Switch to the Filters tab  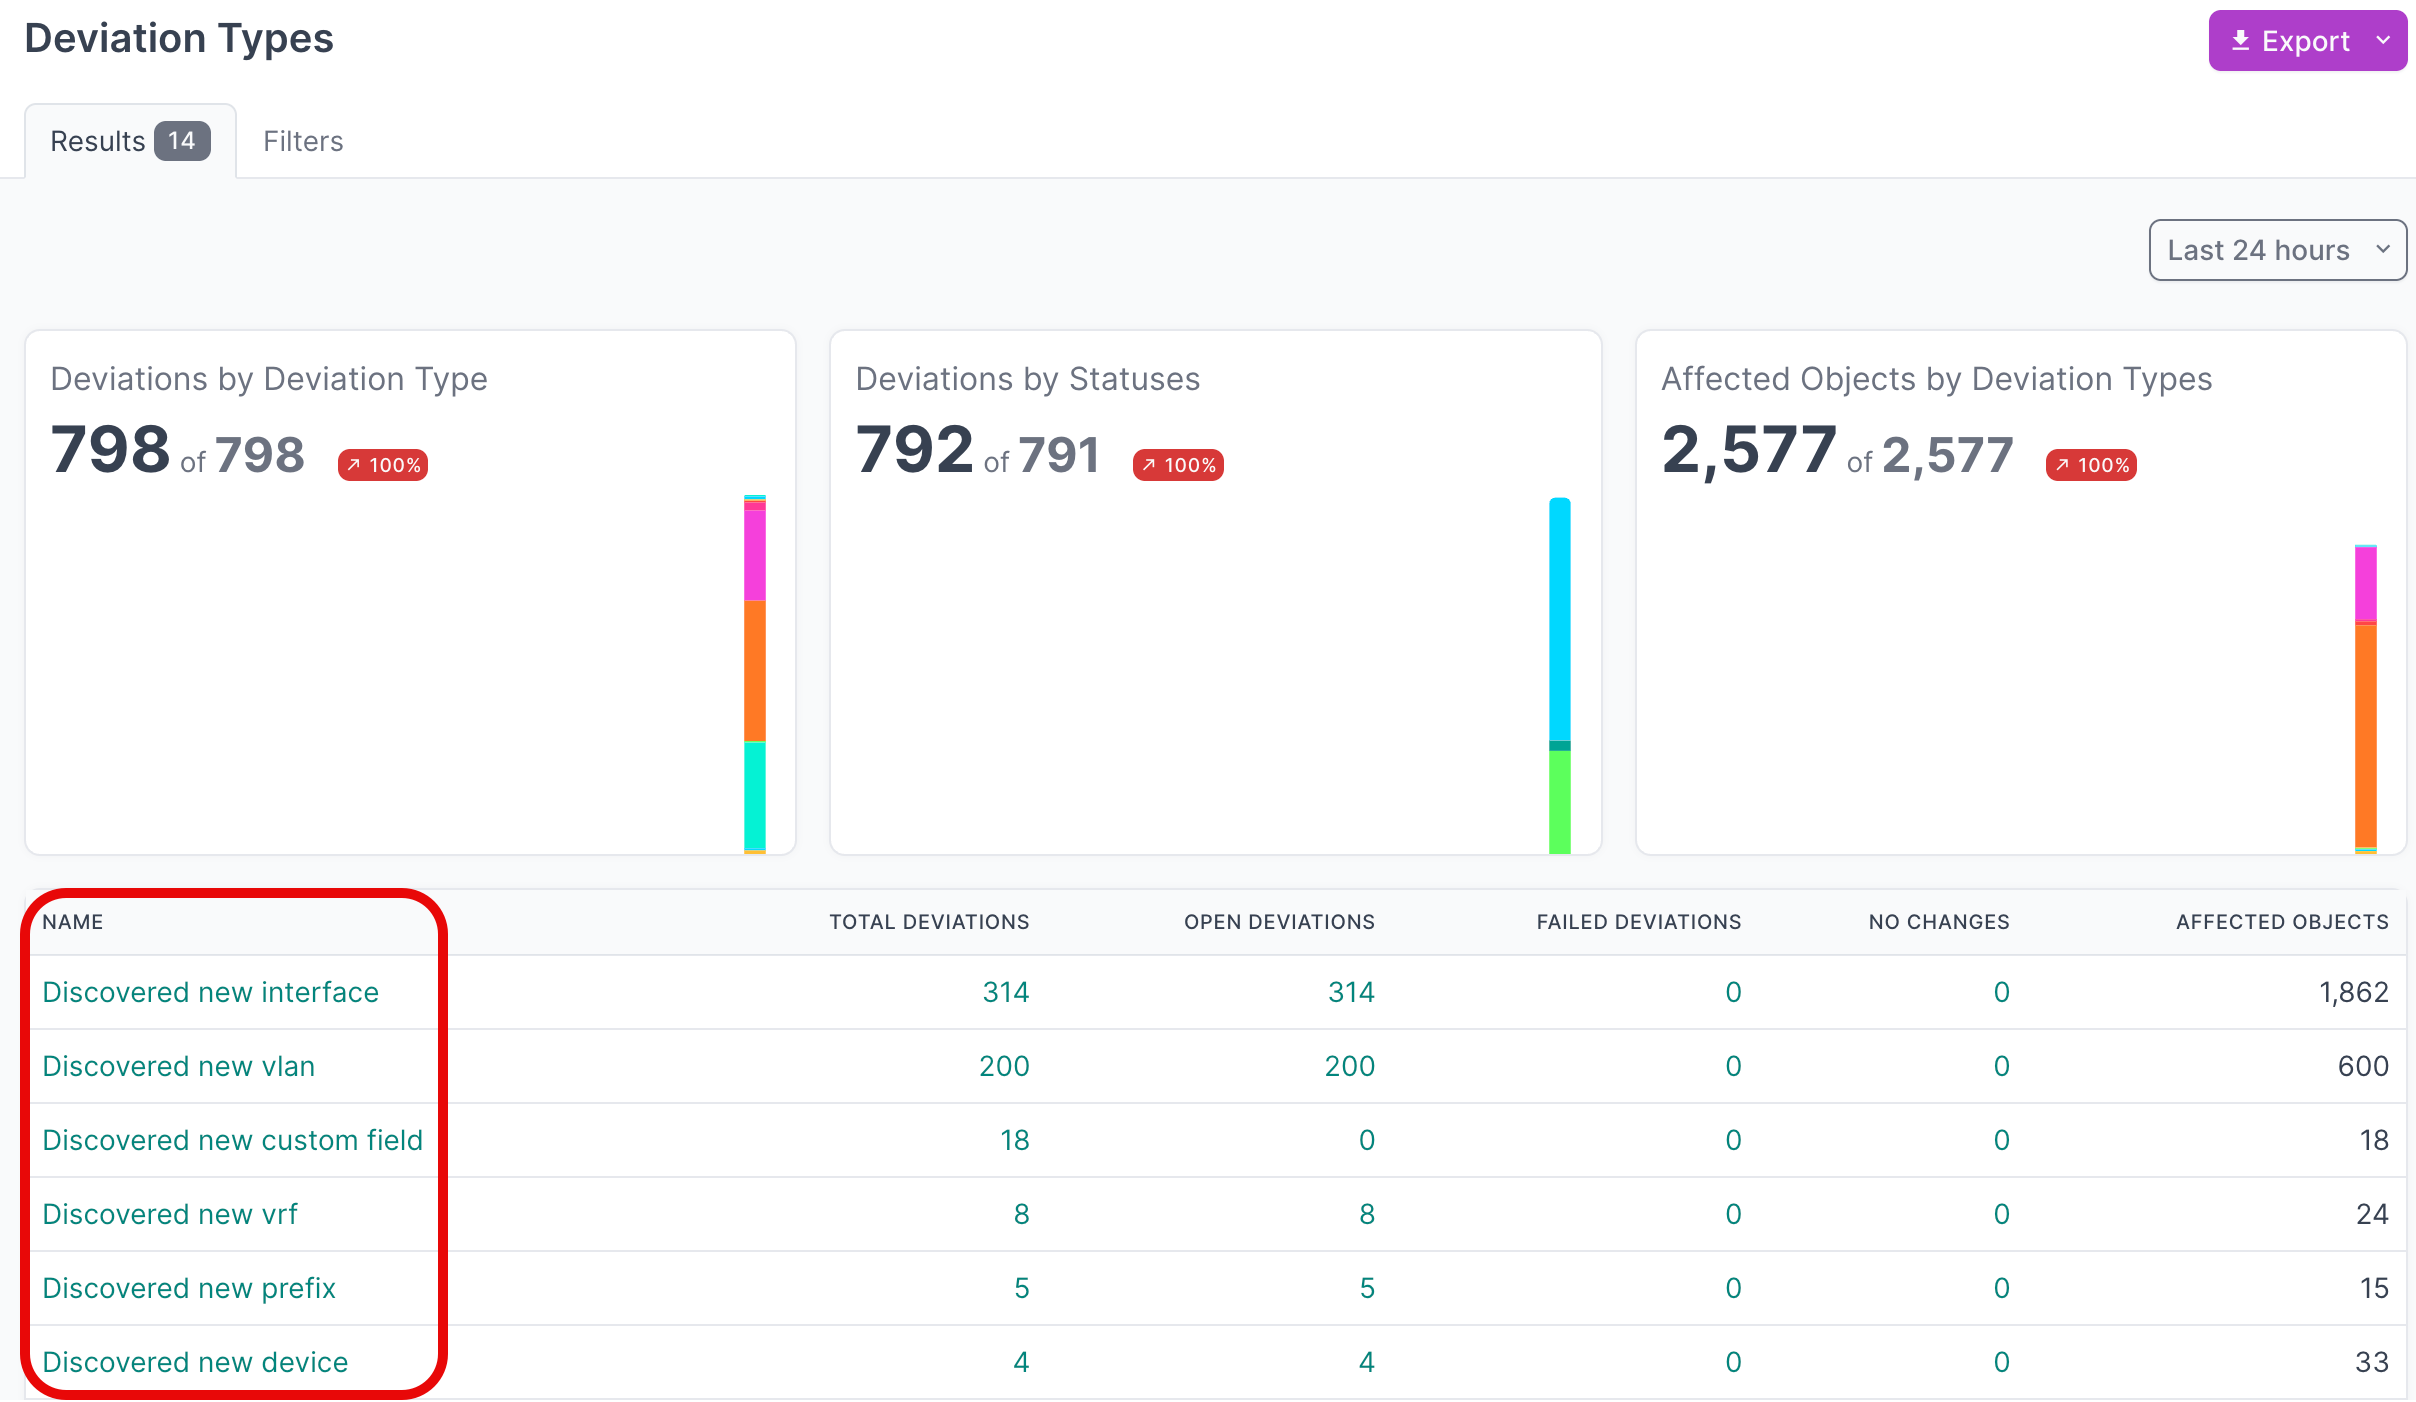pyautogui.click(x=303, y=141)
